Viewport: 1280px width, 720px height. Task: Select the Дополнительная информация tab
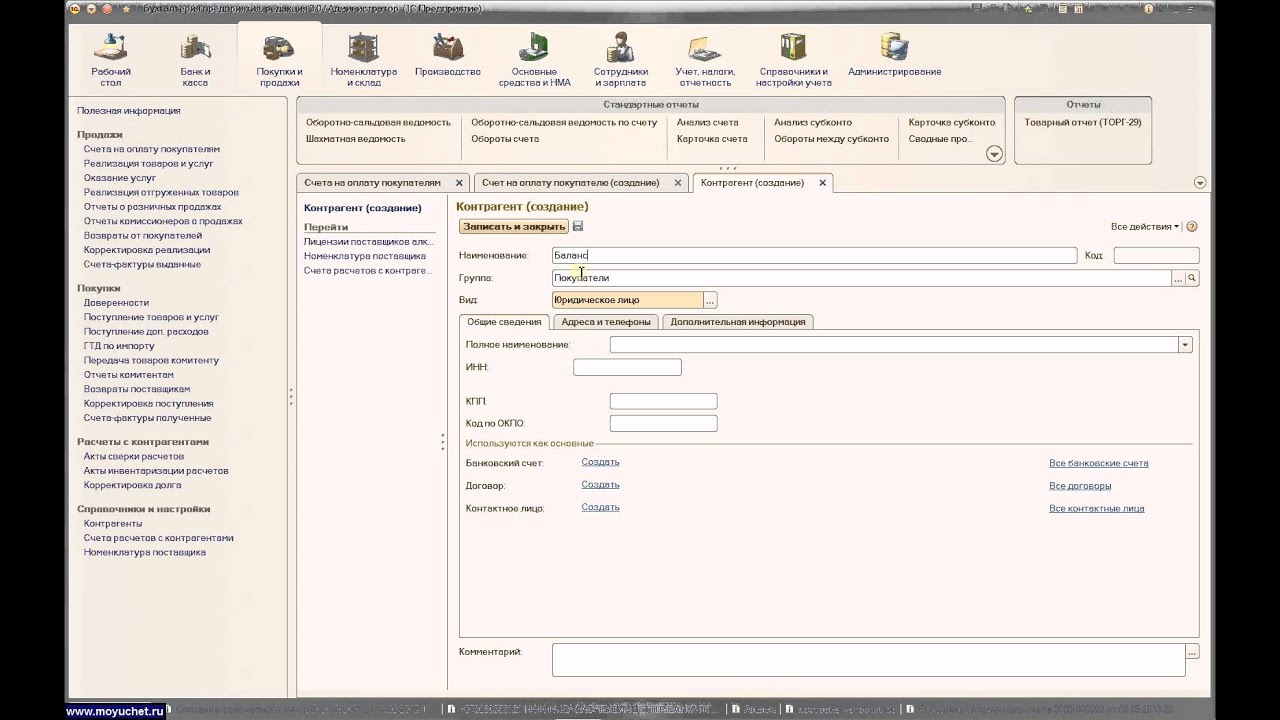tap(738, 322)
